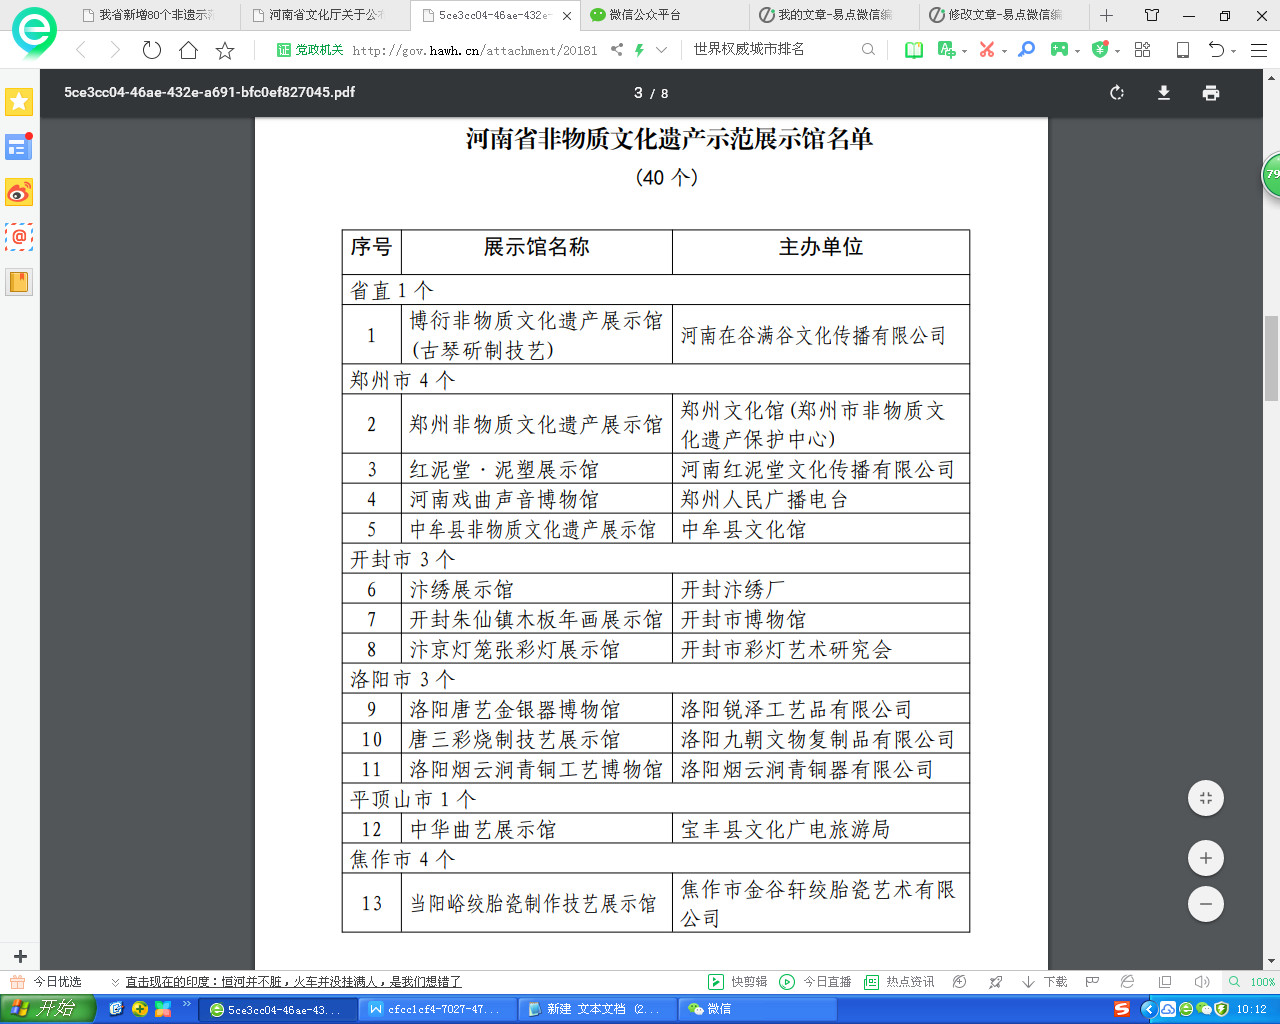Screen dimensions: 1280x1024
Task: Switch to the 我的文章-易点微信 tab
Action: point(834,15)
